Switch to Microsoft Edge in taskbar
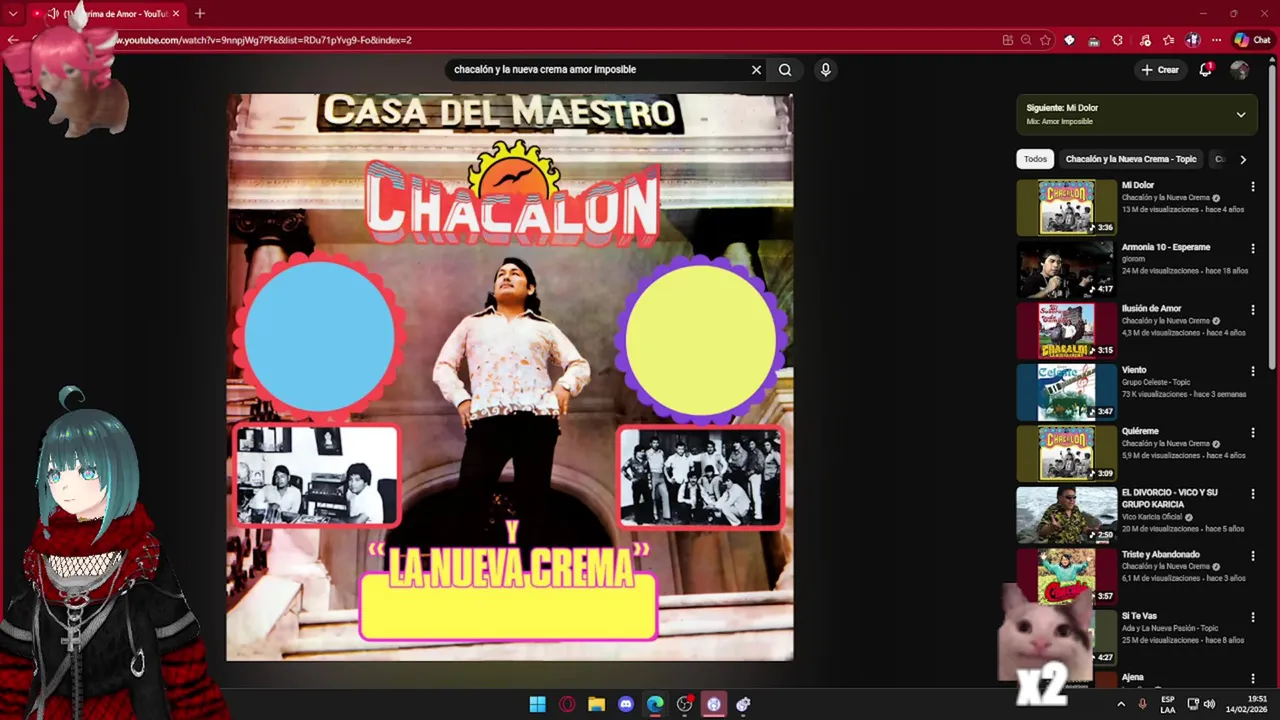This screenshot has width=1280, height=720. (655, 704)
